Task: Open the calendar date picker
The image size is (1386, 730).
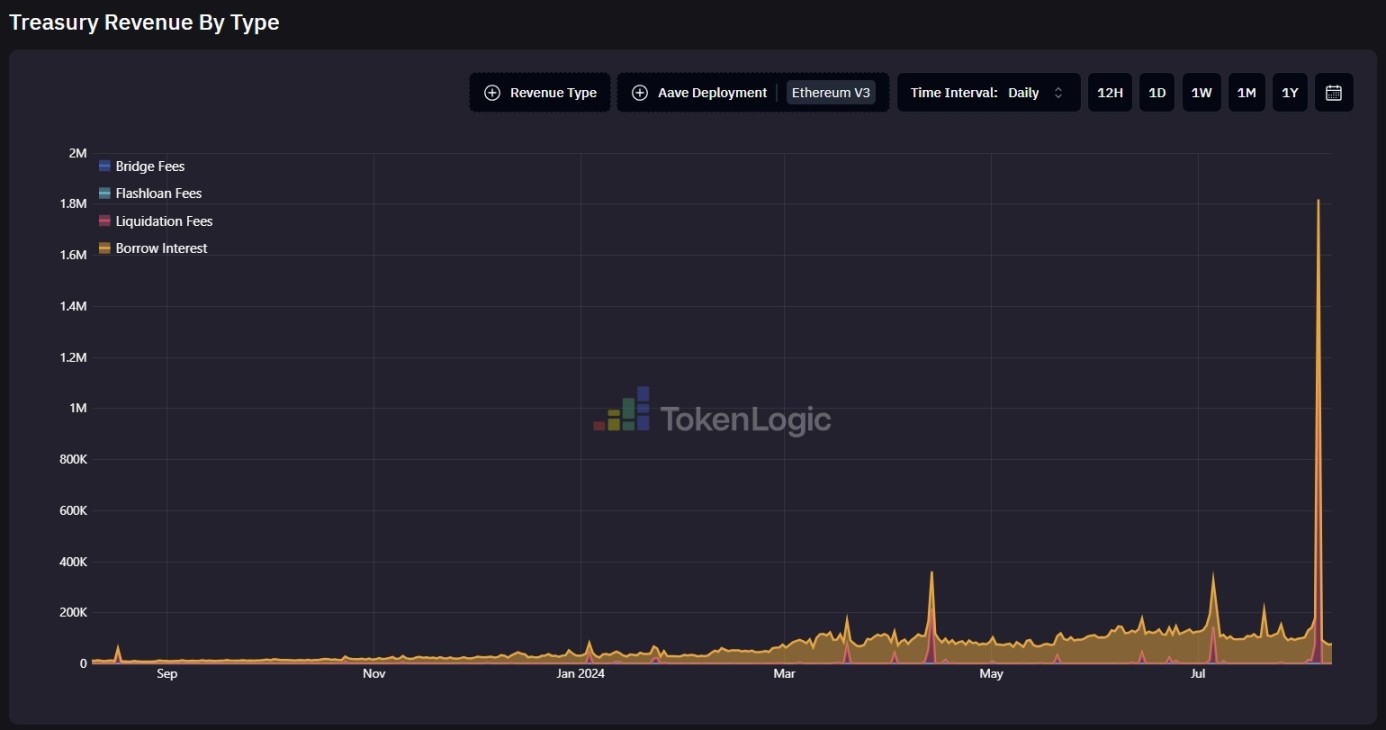Action: point(1333,92)
